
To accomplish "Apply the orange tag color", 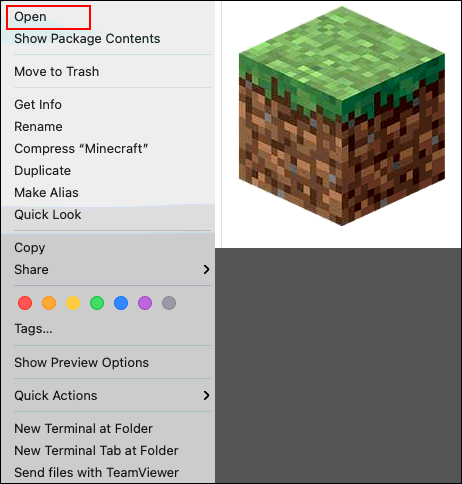I will tap(49, 303).
